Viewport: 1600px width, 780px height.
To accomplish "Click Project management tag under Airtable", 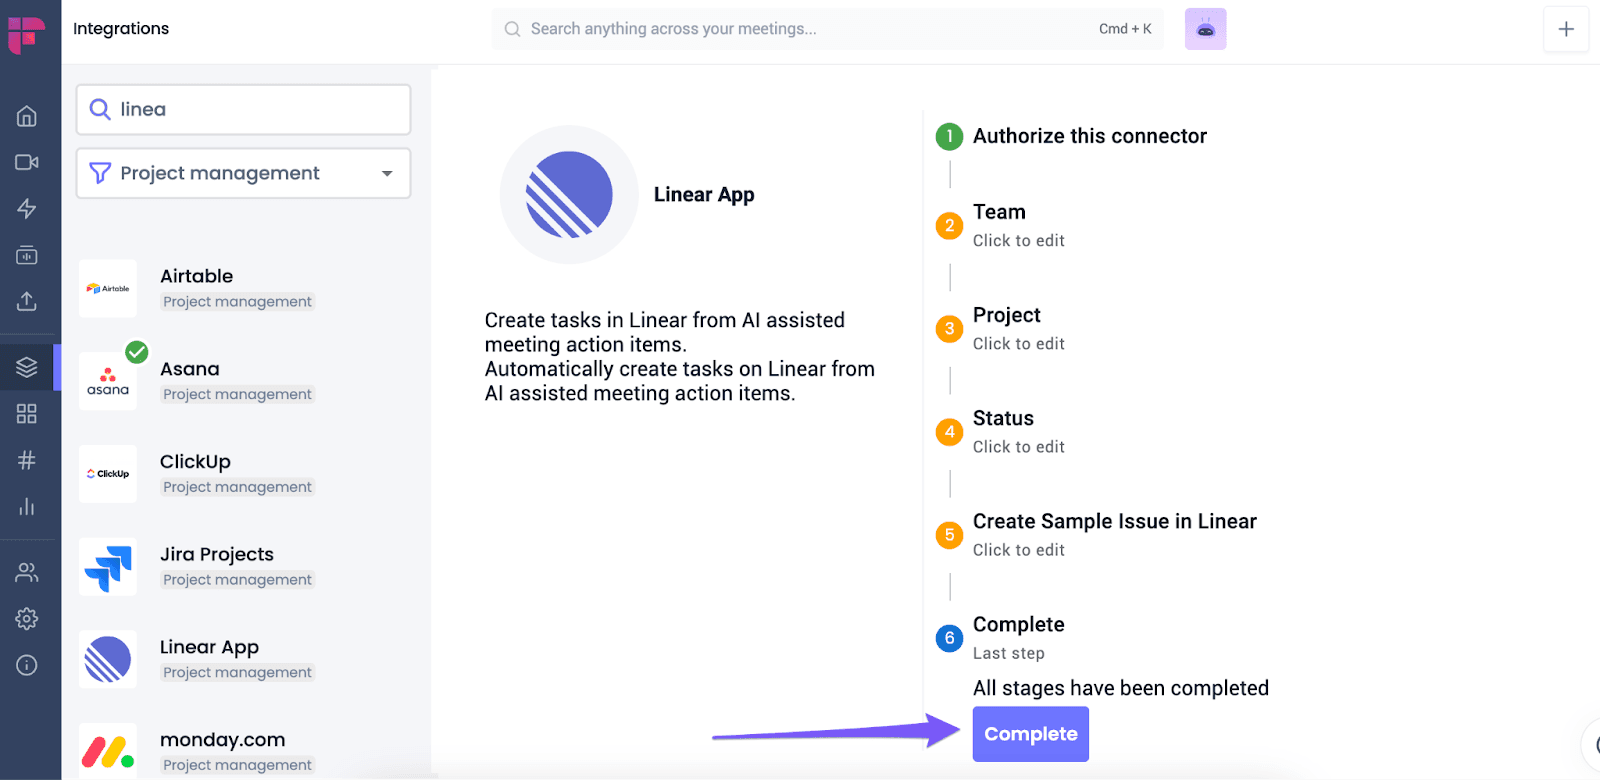I will coord(238,301).
